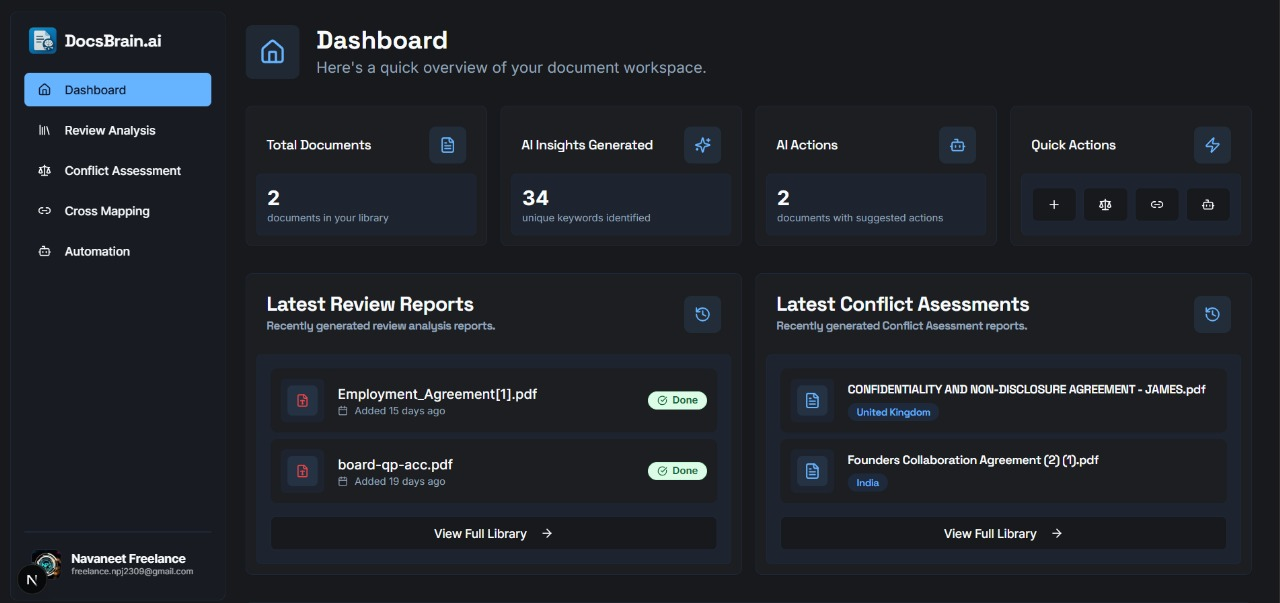Go to Review Analysis in sidebar
The height and width of the screenshot is (603, 1280).
pos(118,130)
